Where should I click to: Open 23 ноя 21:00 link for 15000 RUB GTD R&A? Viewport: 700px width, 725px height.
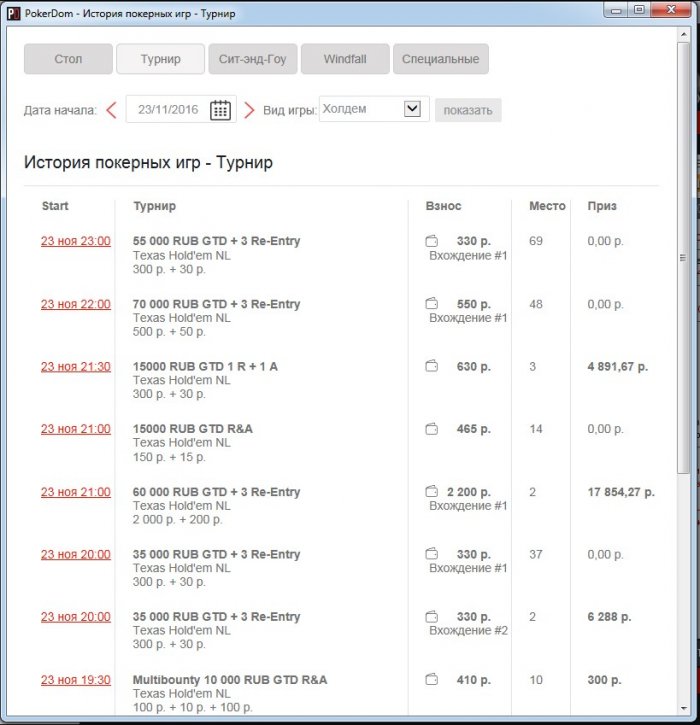pos(76,429)
